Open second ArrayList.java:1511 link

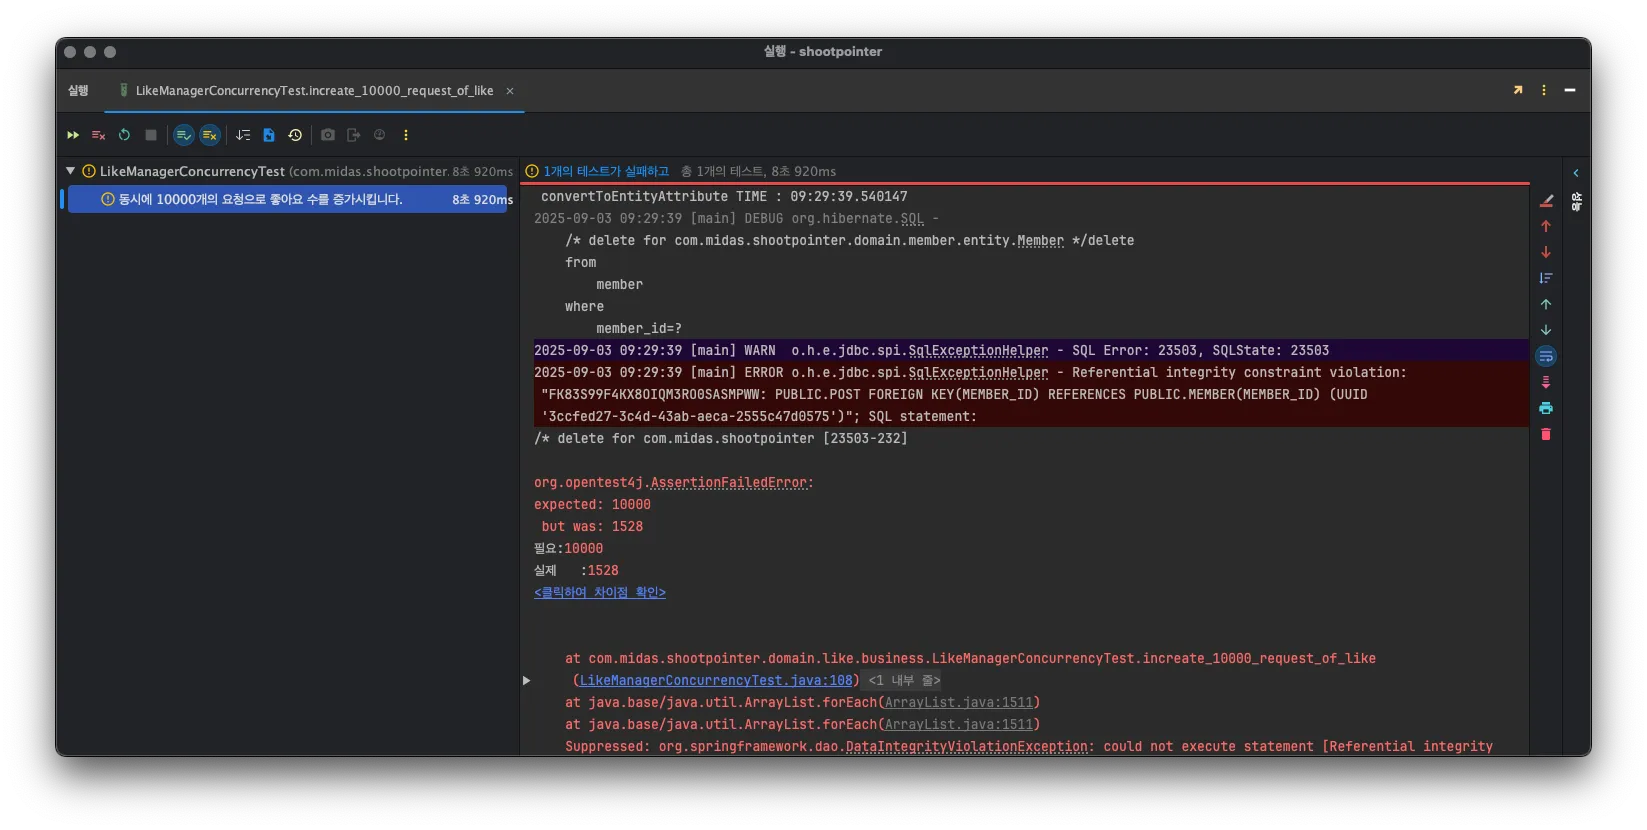[x=959, y=724]
